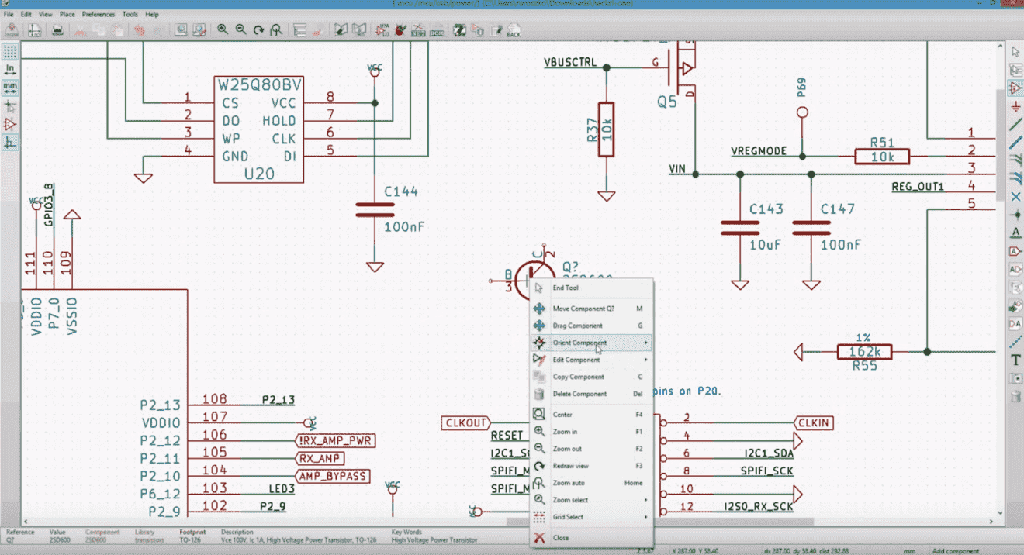Switch units to inches
The image size is (1024, 555).
click(x=10, y=69)
